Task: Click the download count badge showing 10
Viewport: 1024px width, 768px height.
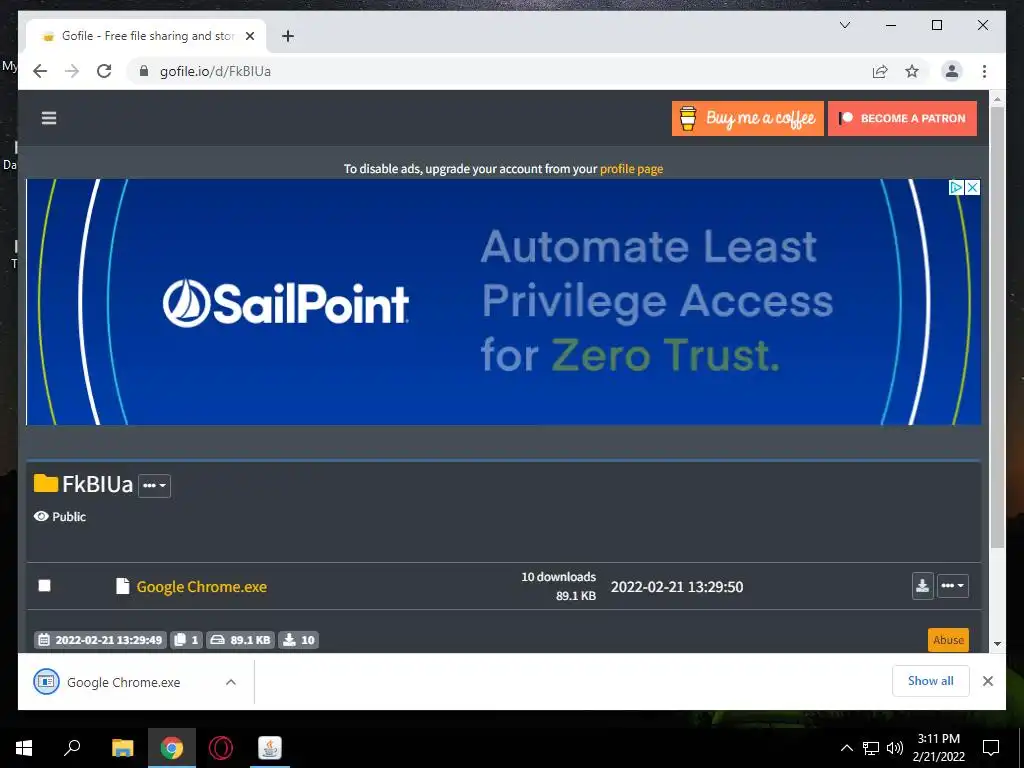Action: click(298, 640)
